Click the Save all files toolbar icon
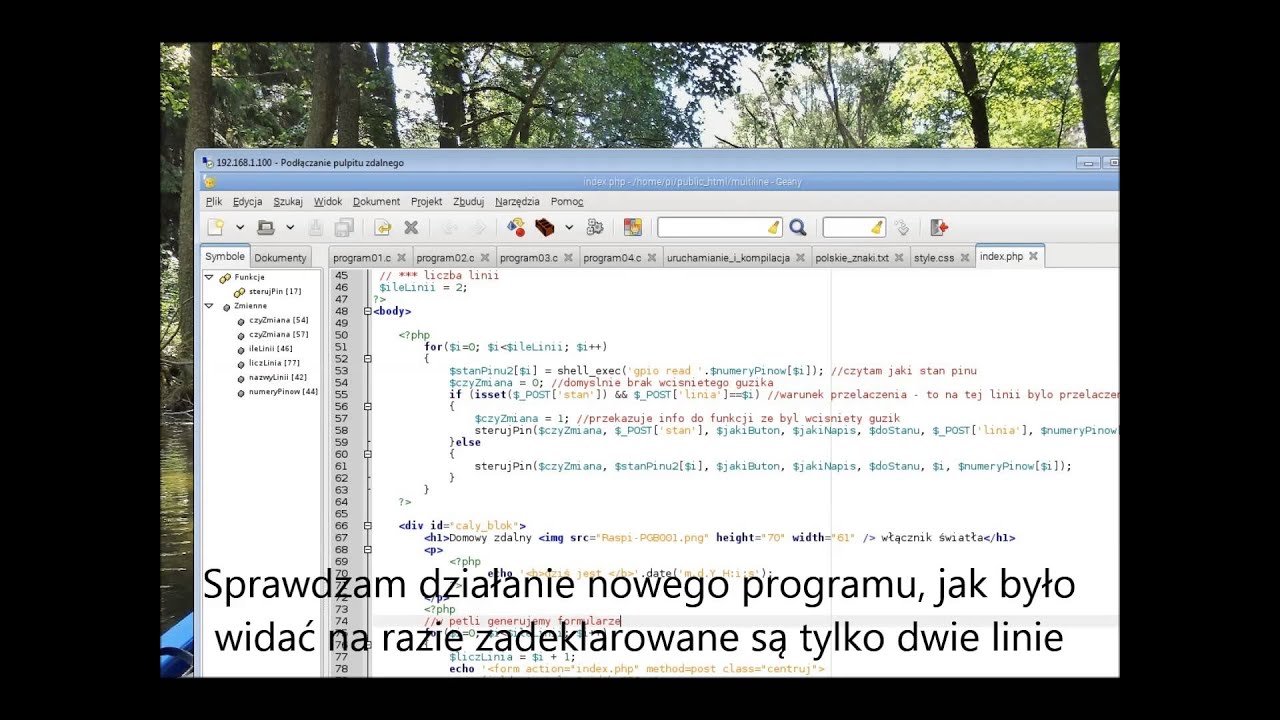Screen dimensions: 1280x720 point(344,228)
